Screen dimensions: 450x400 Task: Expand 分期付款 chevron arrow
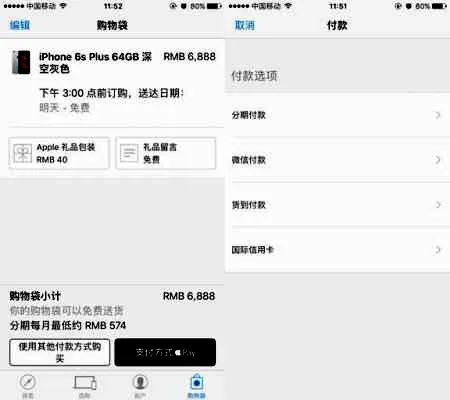click(438, 115)
